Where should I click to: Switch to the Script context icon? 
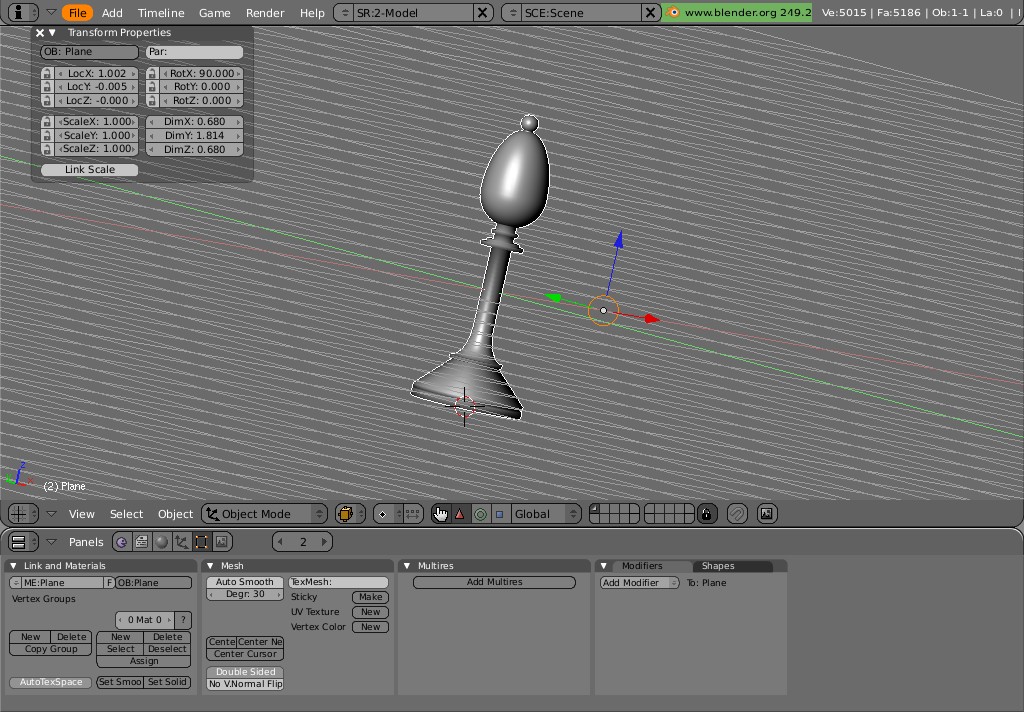141,542
